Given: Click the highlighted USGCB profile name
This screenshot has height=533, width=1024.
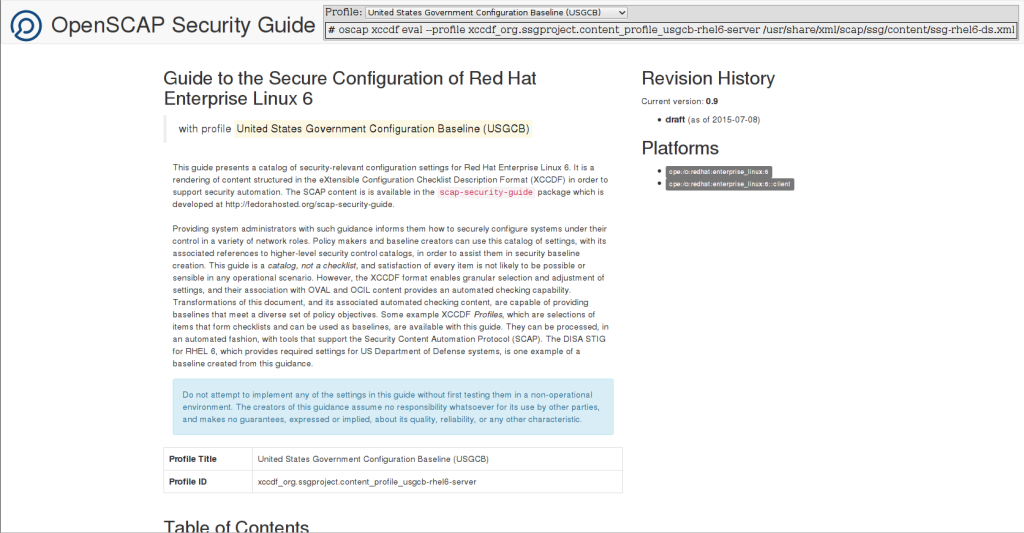Looking at the screenshot, I should [x=383, y=129].
